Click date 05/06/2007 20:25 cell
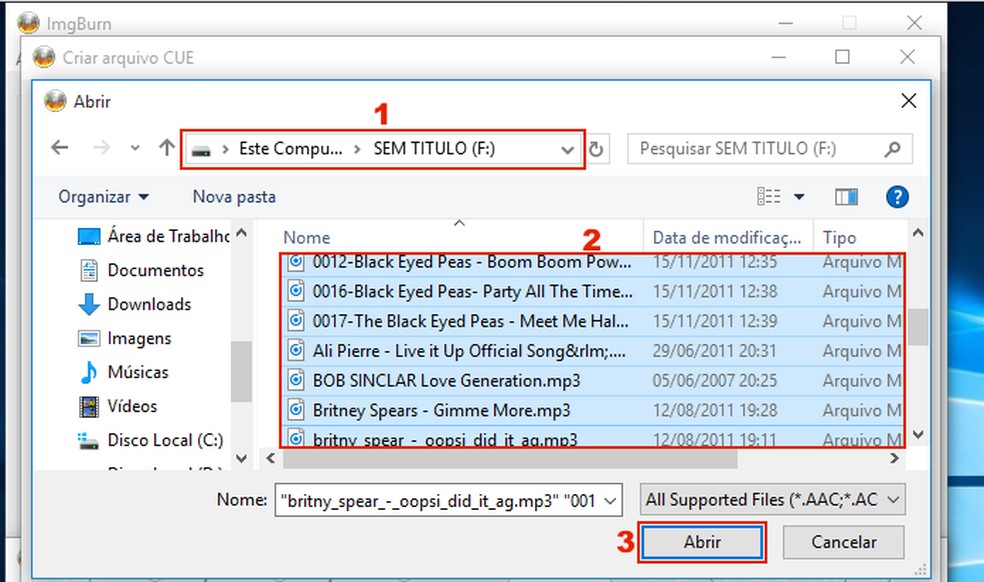 coord(715,380)
